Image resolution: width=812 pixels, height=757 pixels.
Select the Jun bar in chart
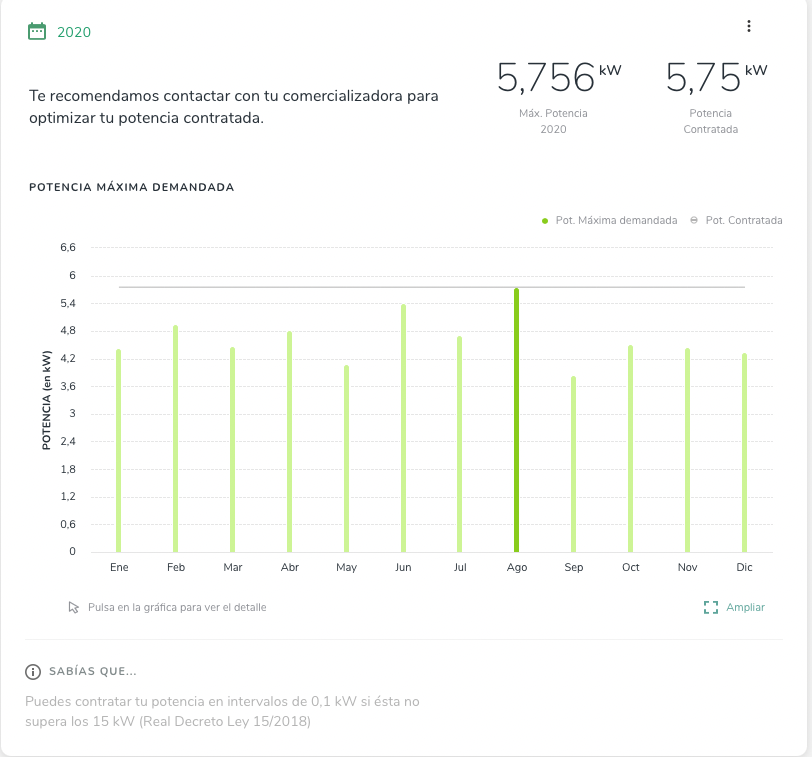click(x=403, y=428)
